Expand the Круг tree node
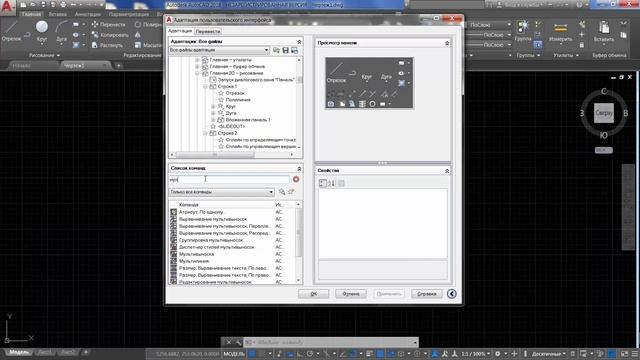Image resolution: width=640 pixels, height=360 pixels. 213,107
